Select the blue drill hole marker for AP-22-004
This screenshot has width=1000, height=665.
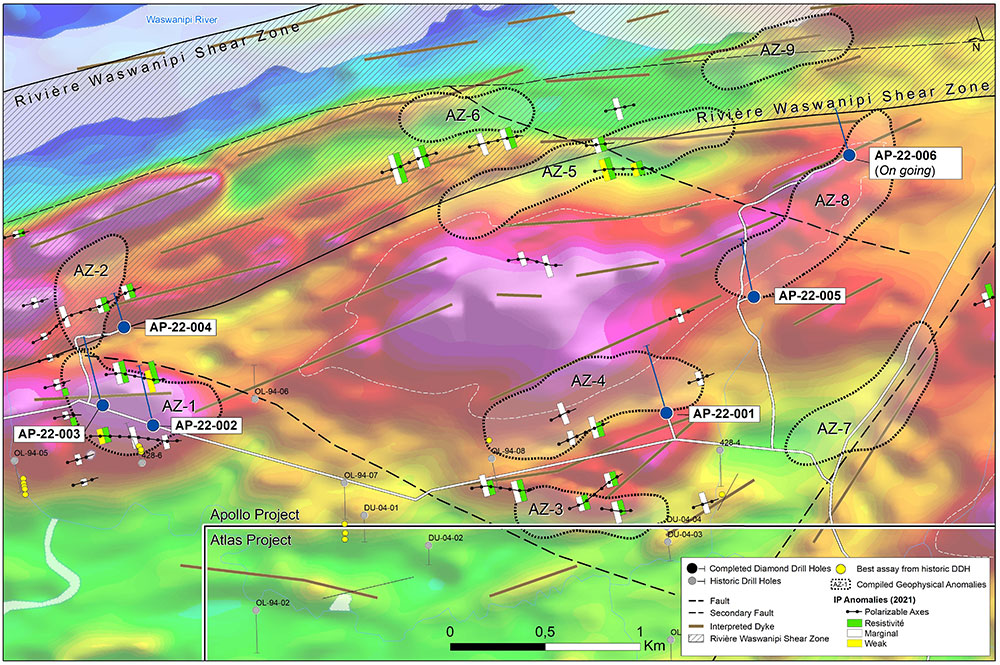[x=124, y=327]
